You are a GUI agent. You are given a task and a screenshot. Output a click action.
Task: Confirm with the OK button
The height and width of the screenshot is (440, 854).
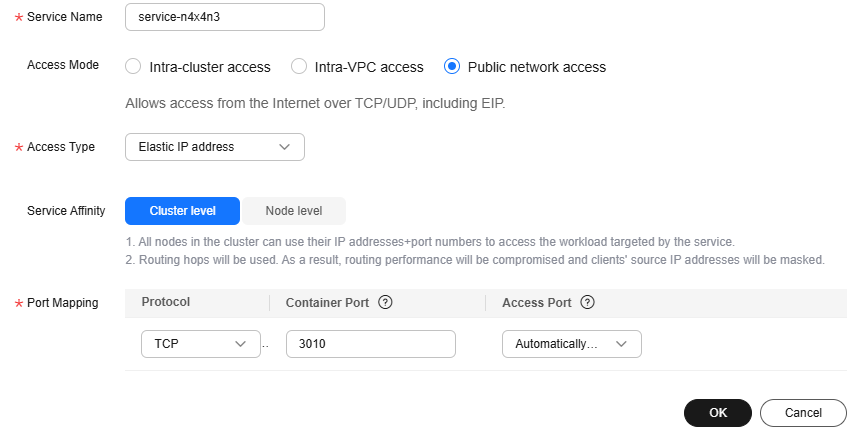coord(718,413)
